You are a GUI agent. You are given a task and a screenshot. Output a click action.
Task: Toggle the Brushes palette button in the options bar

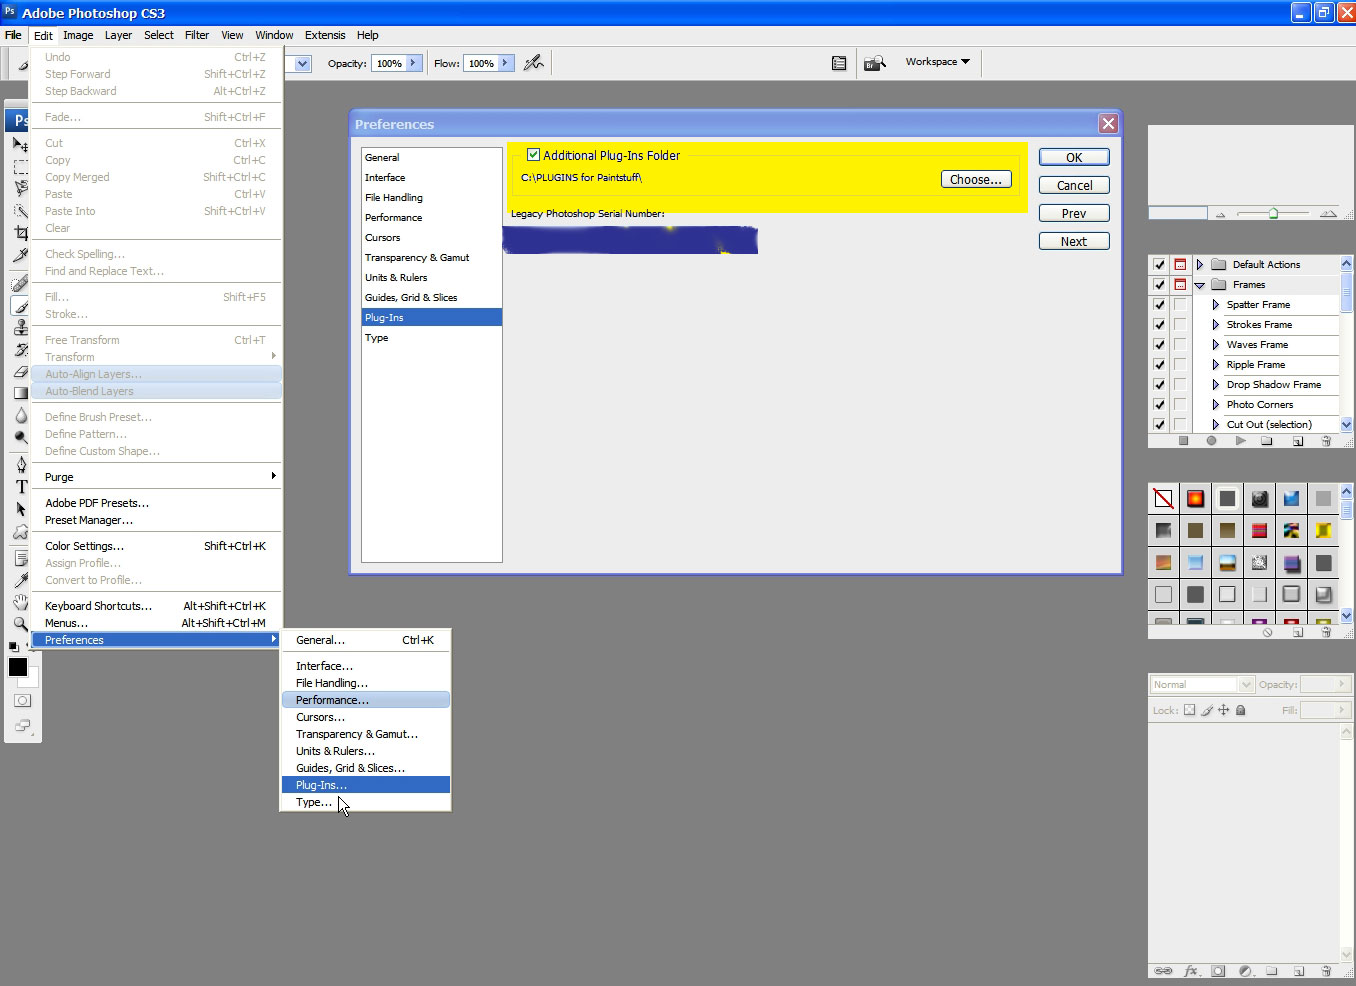[x=839, y=63]
